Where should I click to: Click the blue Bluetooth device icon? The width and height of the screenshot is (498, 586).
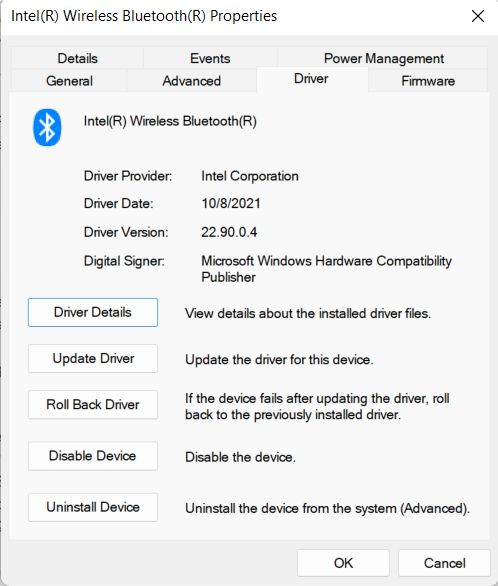[x=47, y=127]
